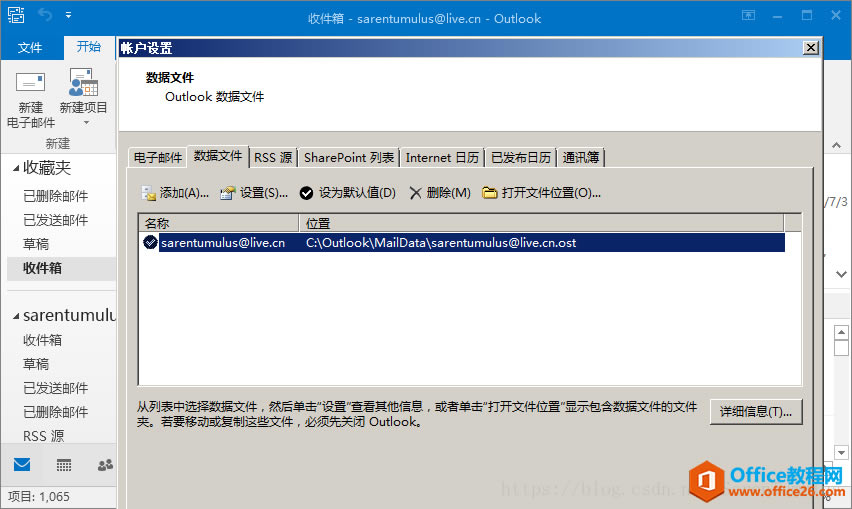Image resolution: width=852 pixels, height=509 pixels.
Task: Switch to Calendar view icon
Action: point(64,465)
